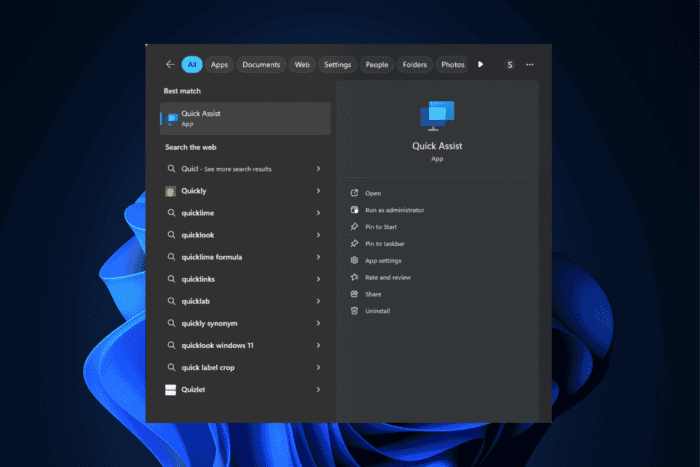
Task: Switch to the Settings filter tab
Action: click(x=338, y=64)
